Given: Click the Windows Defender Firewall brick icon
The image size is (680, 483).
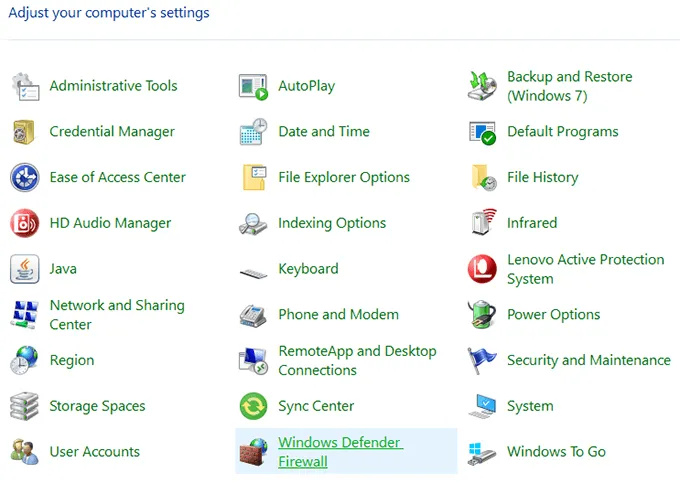Looking at the screenshot, I should pyautogui.click(x=254, y=452).
